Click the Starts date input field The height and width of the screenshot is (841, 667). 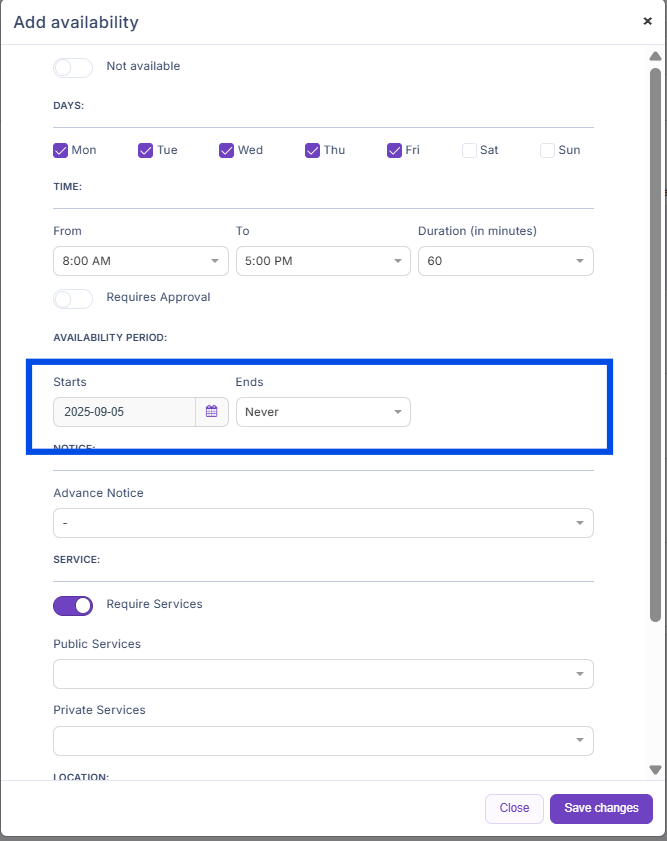coord(124,412)
